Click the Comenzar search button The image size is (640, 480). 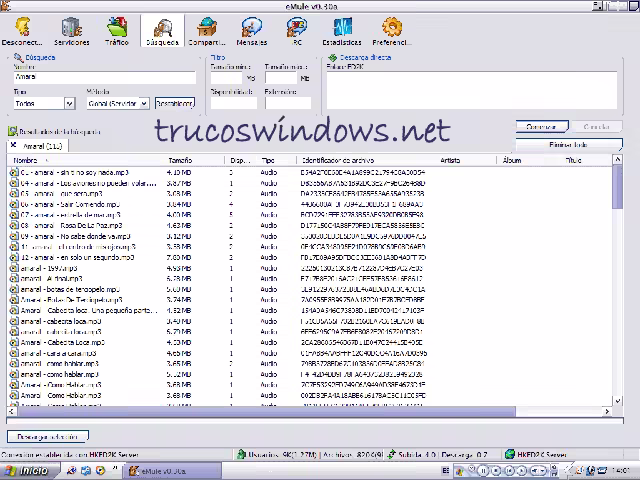pyautogui.click(x=542, y=127)
